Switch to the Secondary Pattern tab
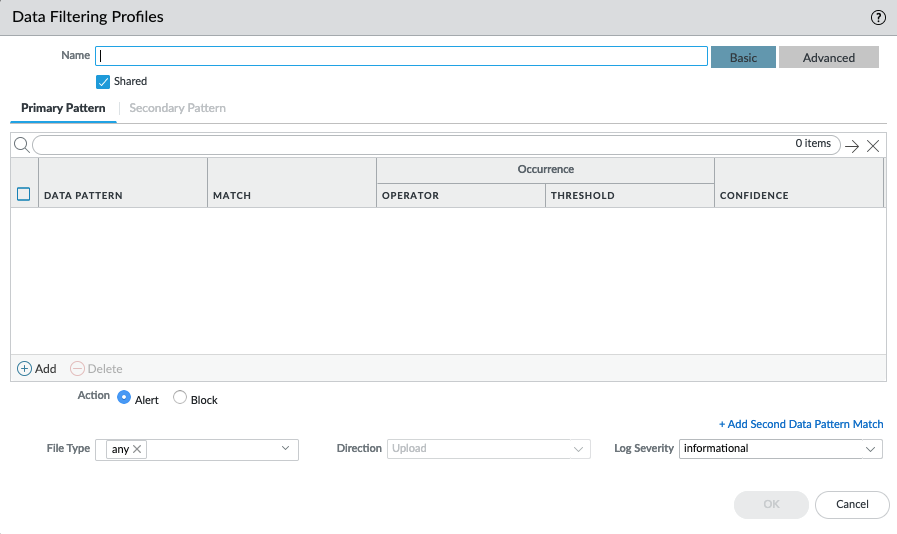 point(177,108)
